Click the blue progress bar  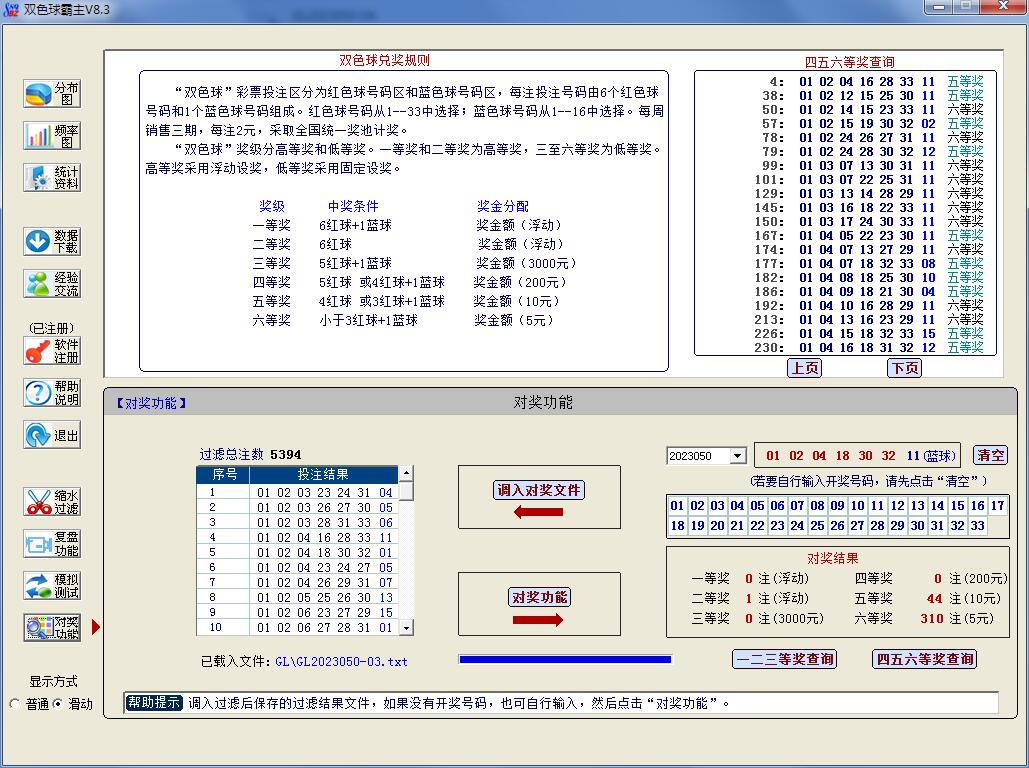(x=565, y=660)
